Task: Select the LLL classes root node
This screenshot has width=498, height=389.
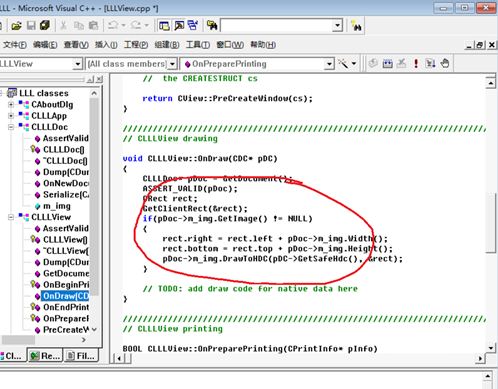Action: point(44,93)
